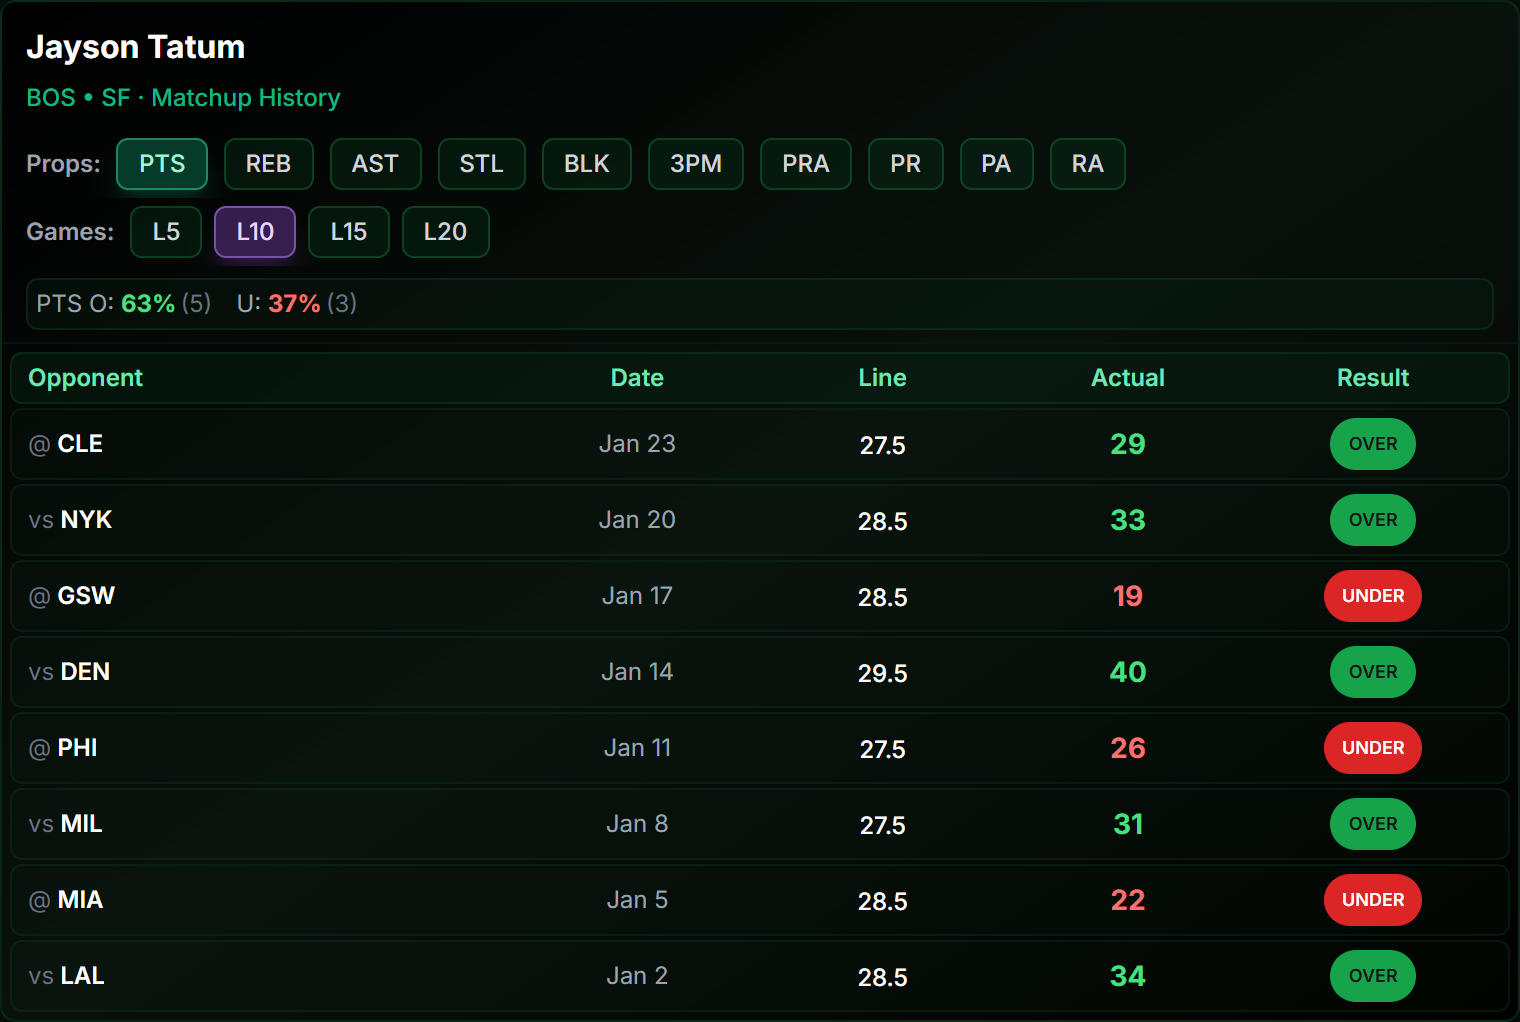Click the 29.5 line in DEN row
The width and height of the screenshot is (1520, 1022).
(882, 673)
